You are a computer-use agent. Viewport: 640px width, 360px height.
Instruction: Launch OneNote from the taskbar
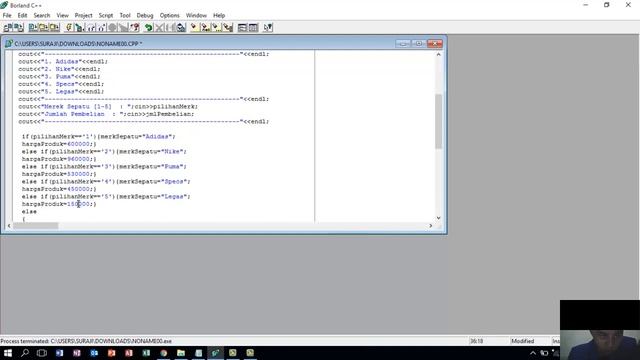pyautogui.click(x=77, y=353)
